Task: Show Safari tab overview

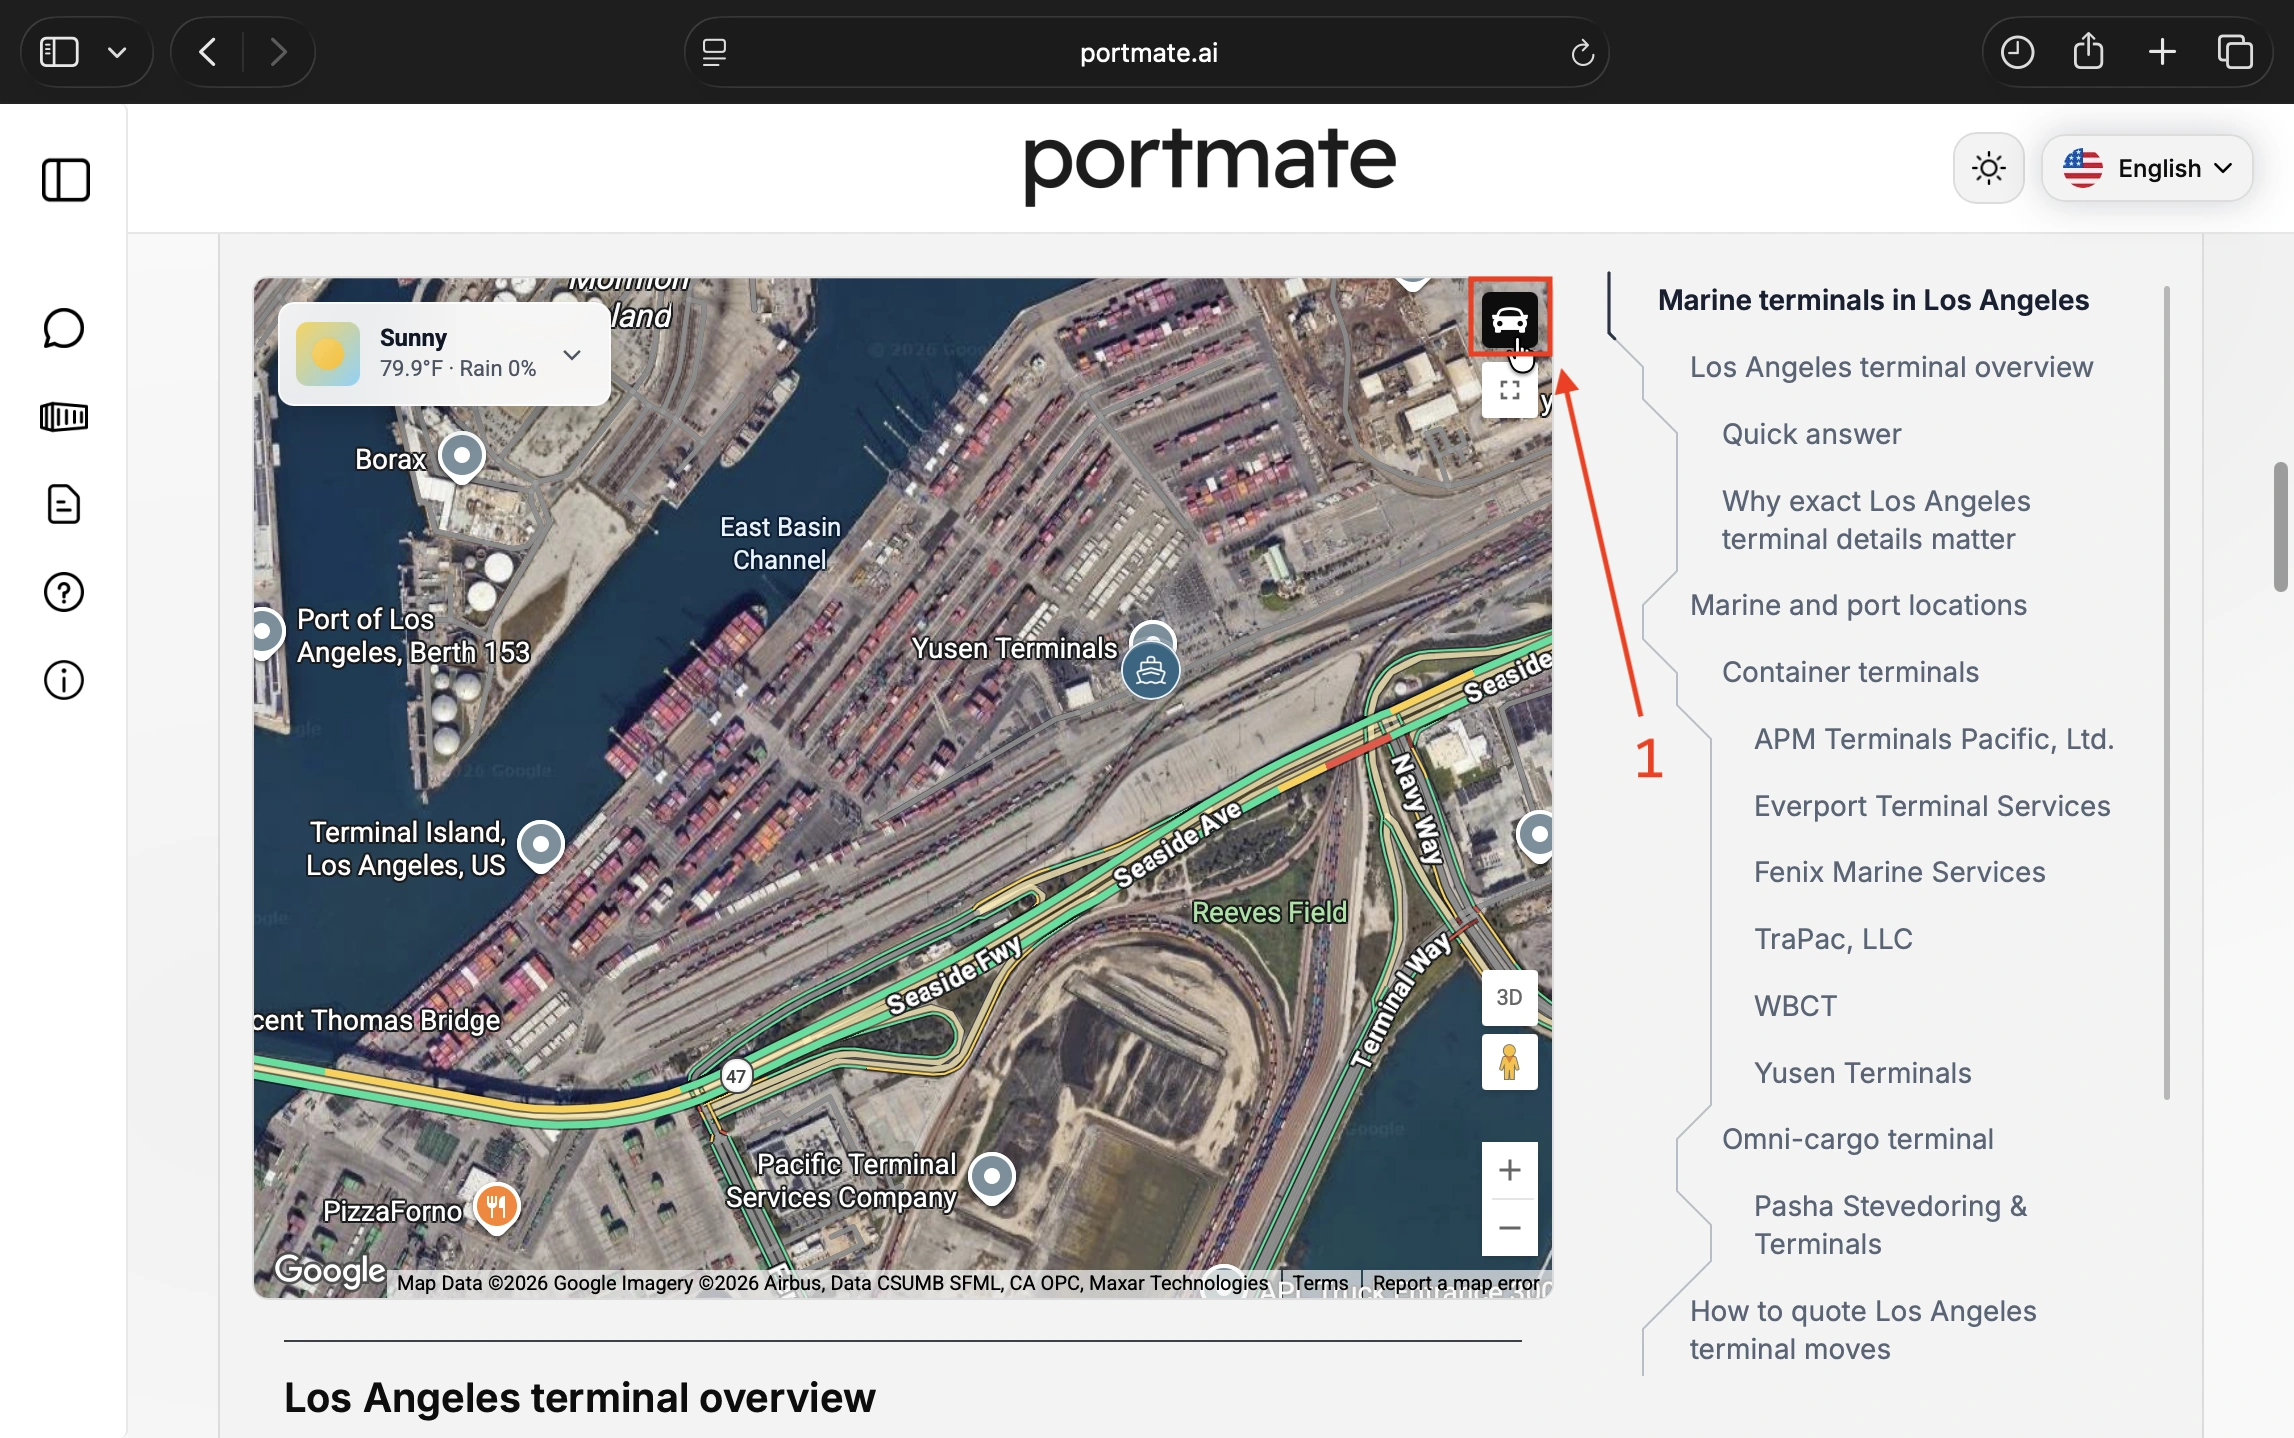Action: point(2234,52)
